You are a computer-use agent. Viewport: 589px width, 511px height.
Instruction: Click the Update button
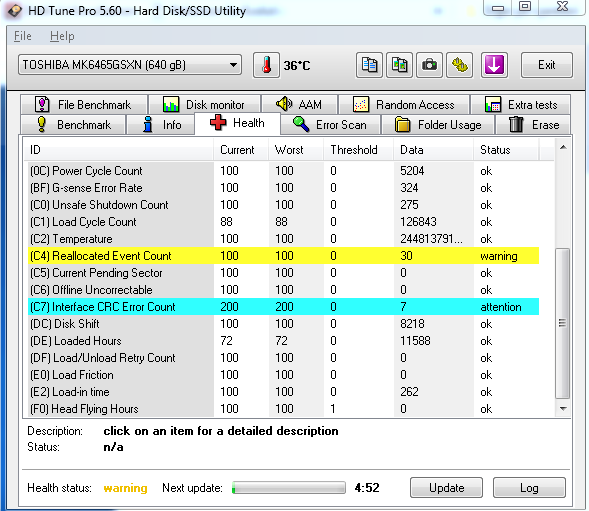446,488
